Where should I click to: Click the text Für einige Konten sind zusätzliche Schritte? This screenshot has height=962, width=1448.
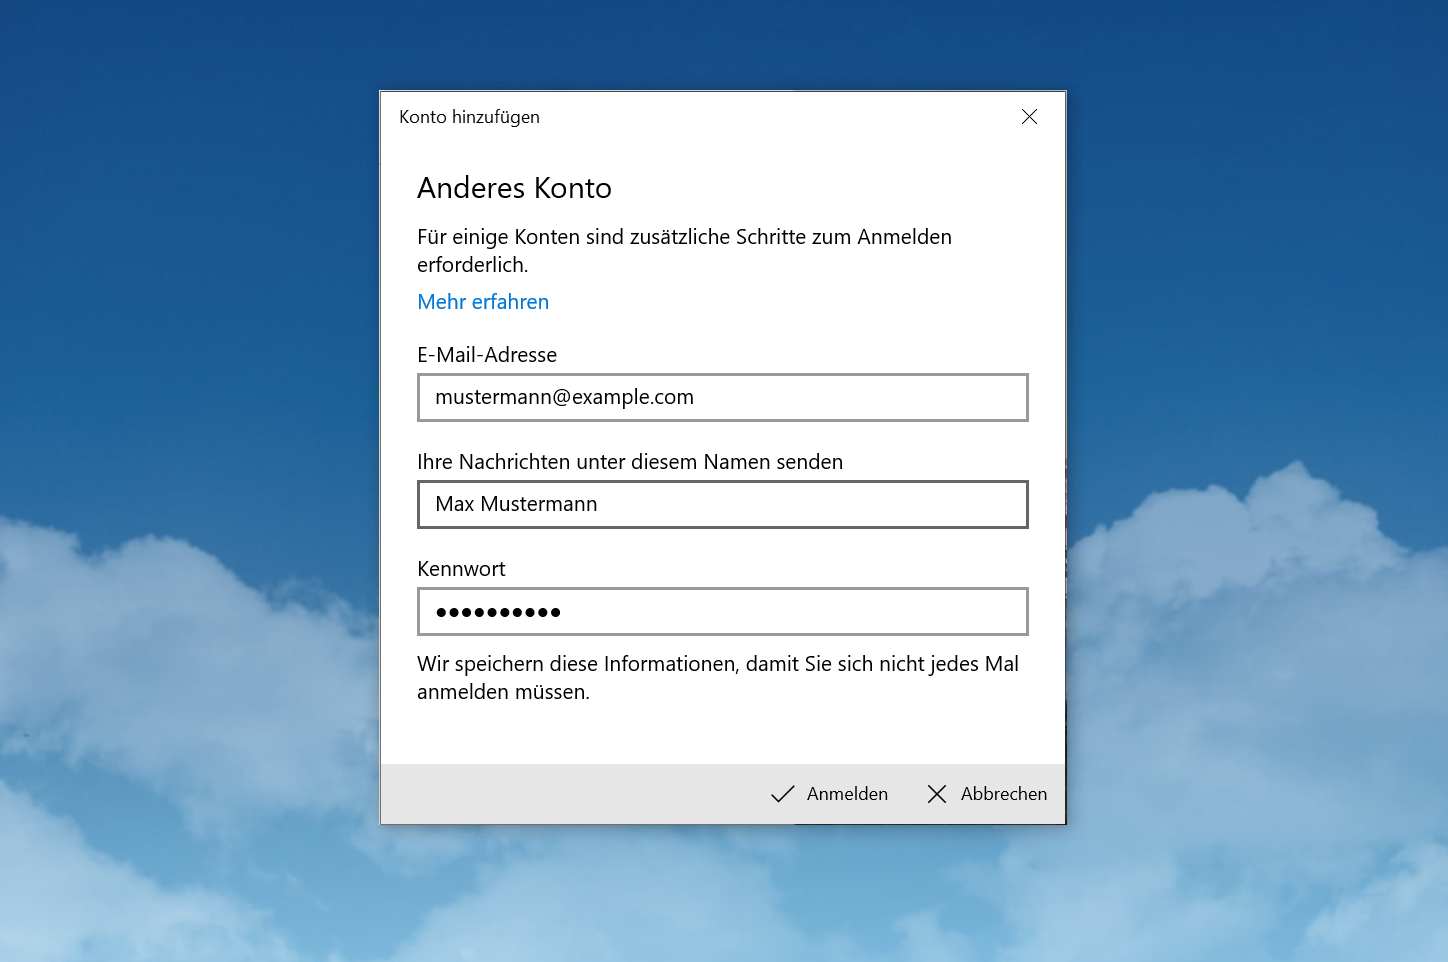(x=684, y=251)
